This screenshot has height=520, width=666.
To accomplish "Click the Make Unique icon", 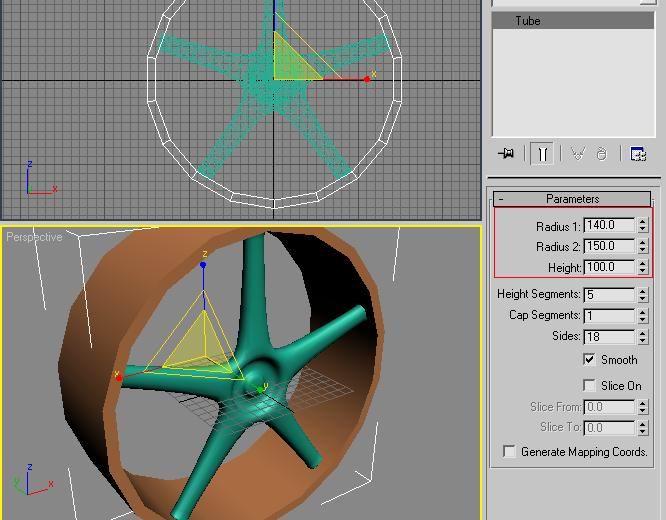I will click(577, 153).
